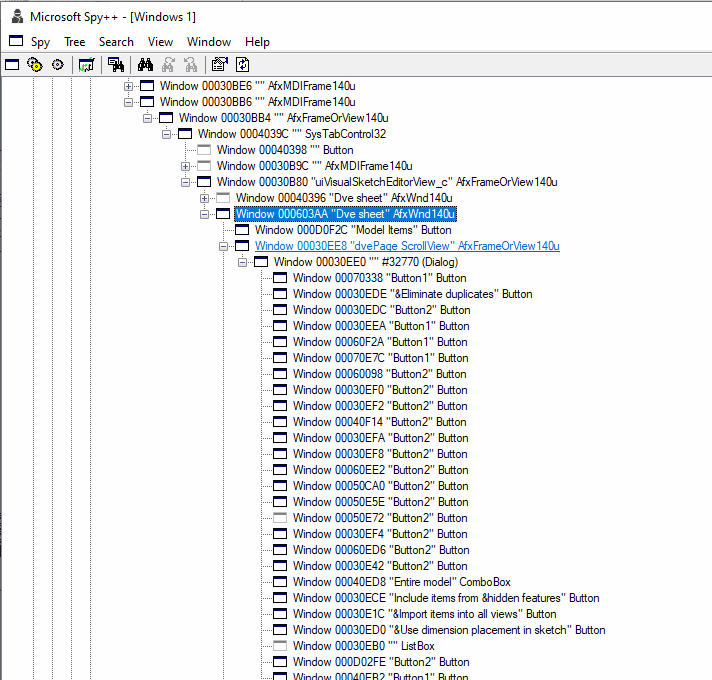Expand Window 00030B9C AfxMDIFrame140u node
Screen dimensions: 712x680
click(185, 166)
